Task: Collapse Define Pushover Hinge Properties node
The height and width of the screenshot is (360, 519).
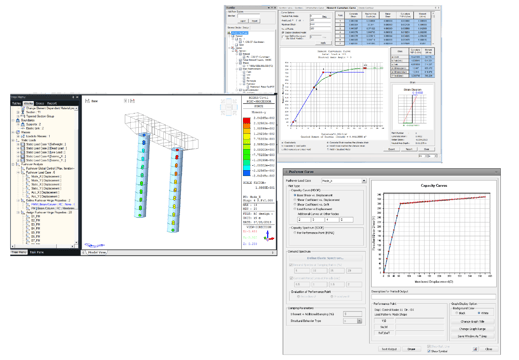Action: click(x=18, y=201)
